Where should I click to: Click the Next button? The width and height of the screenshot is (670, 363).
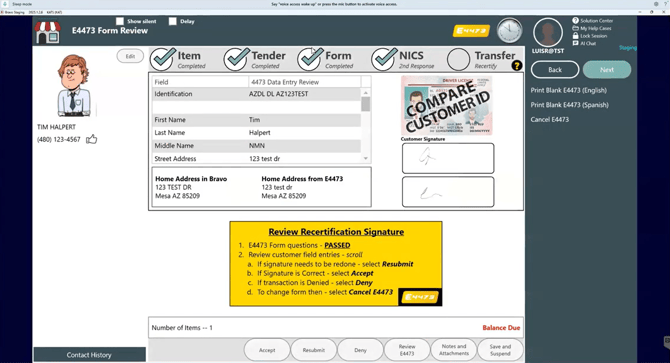click(607, 70)
